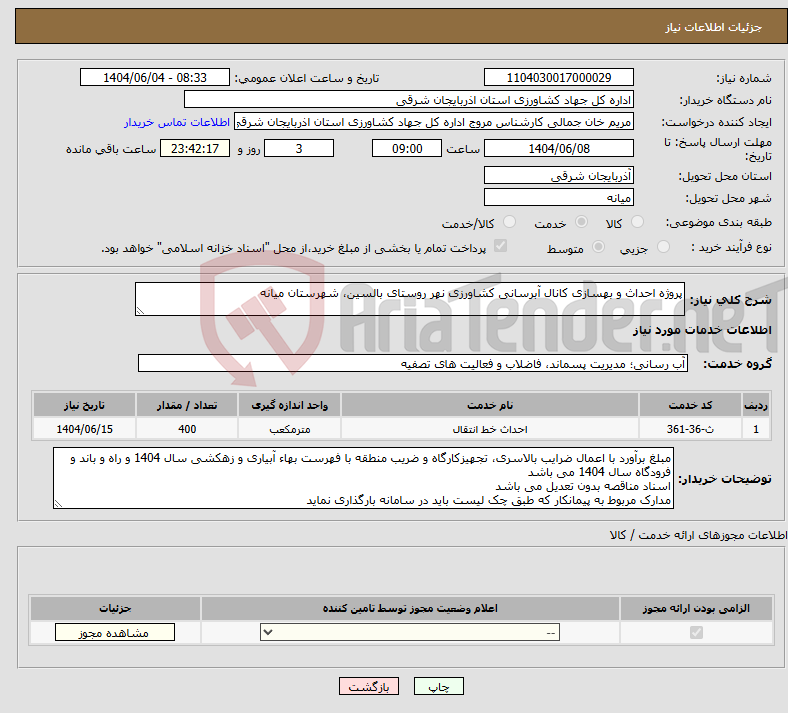Screen dimensions: 788x713
Task: Click the اعلام وضعیت مجوز توسط تامین کننده header
Action: [x=410, y=608]
